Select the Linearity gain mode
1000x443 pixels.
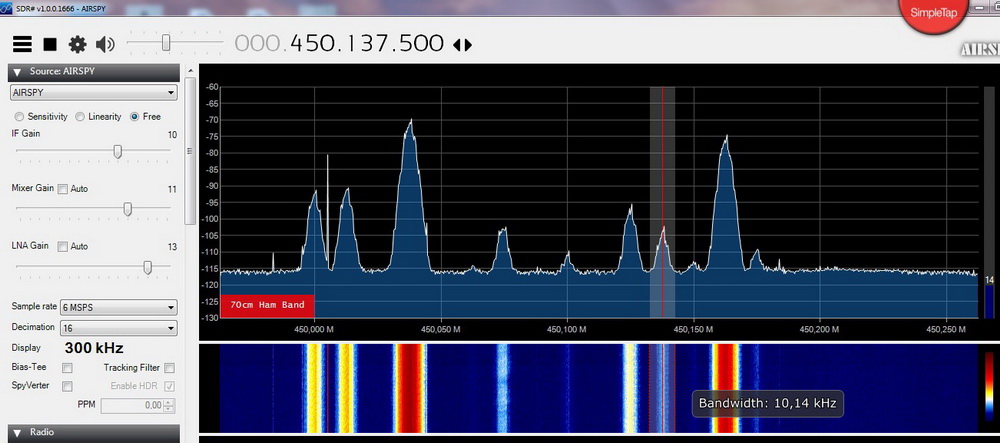(80, 117)
